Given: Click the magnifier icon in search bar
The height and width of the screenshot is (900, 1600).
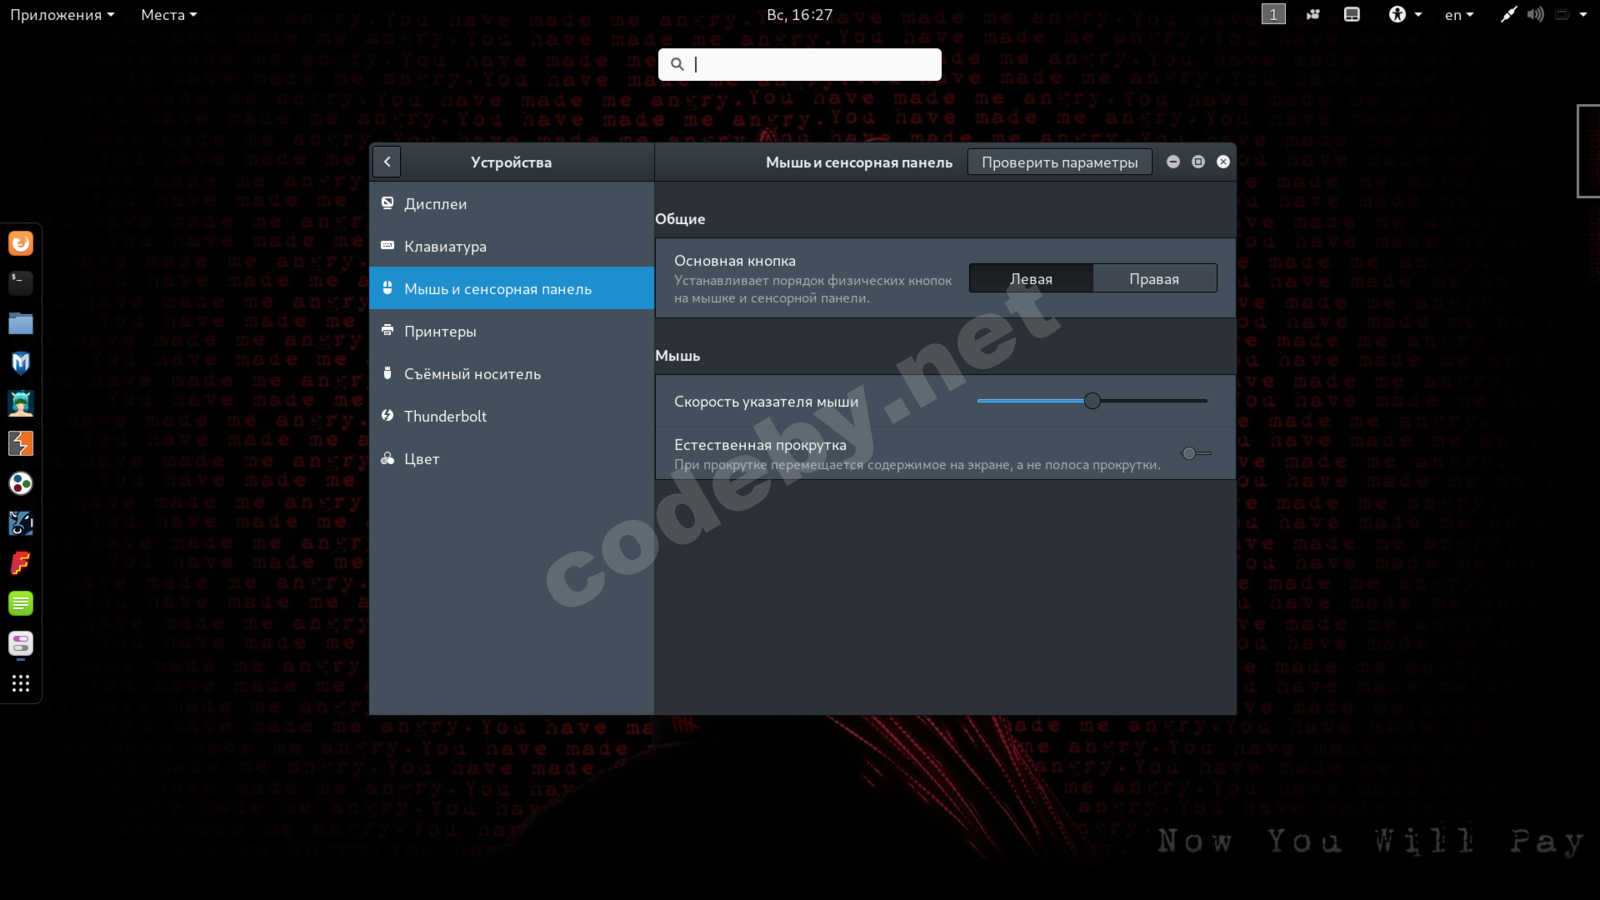Looking at the screenshot, I should click(677, 64).
